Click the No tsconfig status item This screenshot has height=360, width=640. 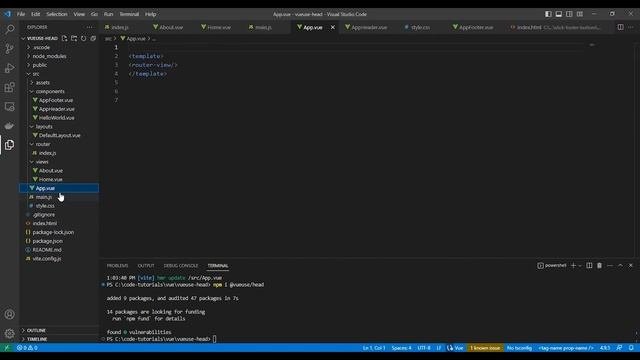519,348
